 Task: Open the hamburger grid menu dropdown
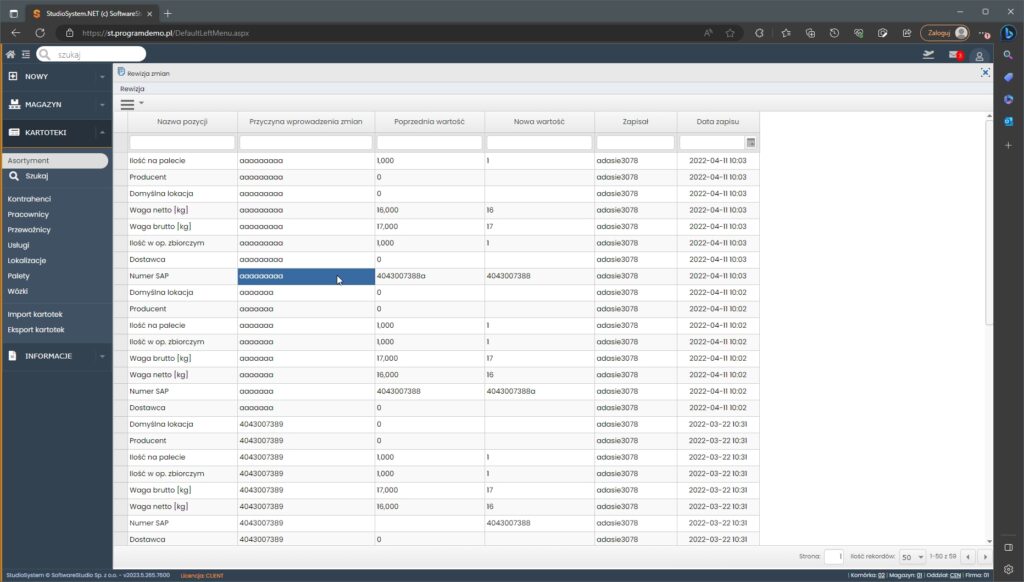pyautogui.click(x=132, y=103)
